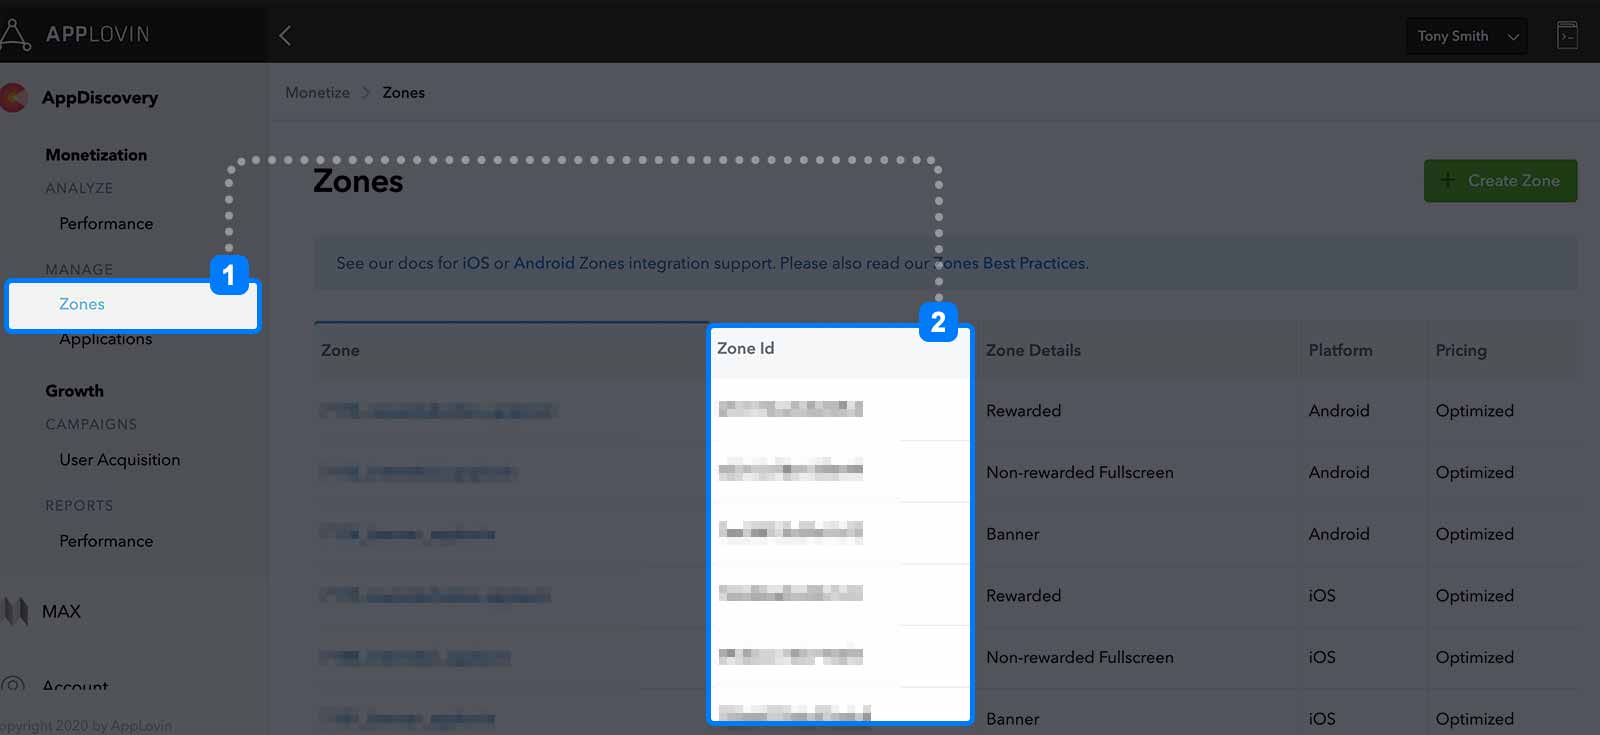Open the iOS docs link
Viewport: 1600px width, 735px height.
coord(476,263)
